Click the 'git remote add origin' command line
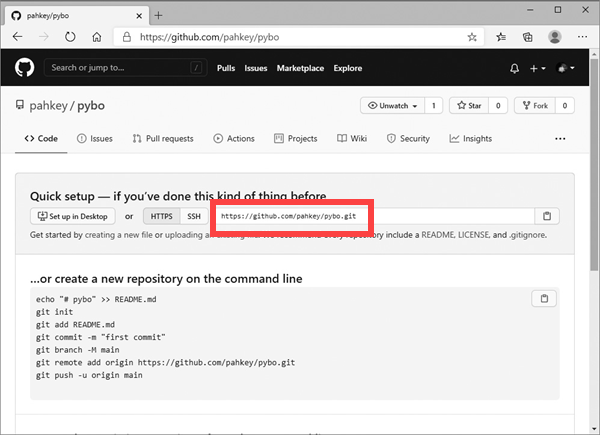This screenshot has width=600, height=435. tap(165, 362)
